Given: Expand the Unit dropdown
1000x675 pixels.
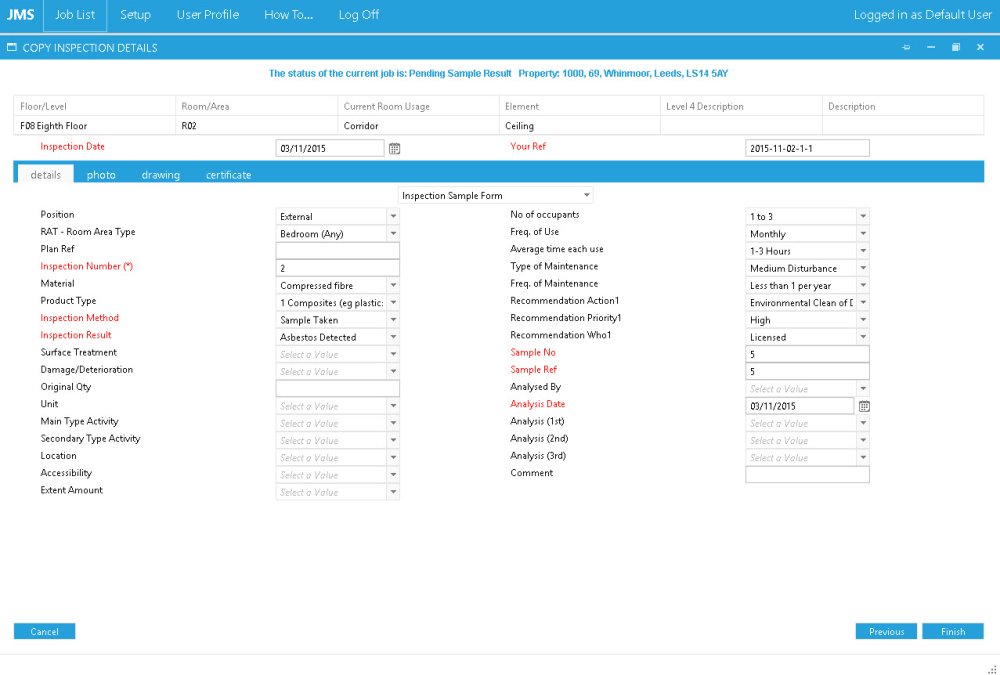Looking at the screenshot, I should [x=393, y=406].
